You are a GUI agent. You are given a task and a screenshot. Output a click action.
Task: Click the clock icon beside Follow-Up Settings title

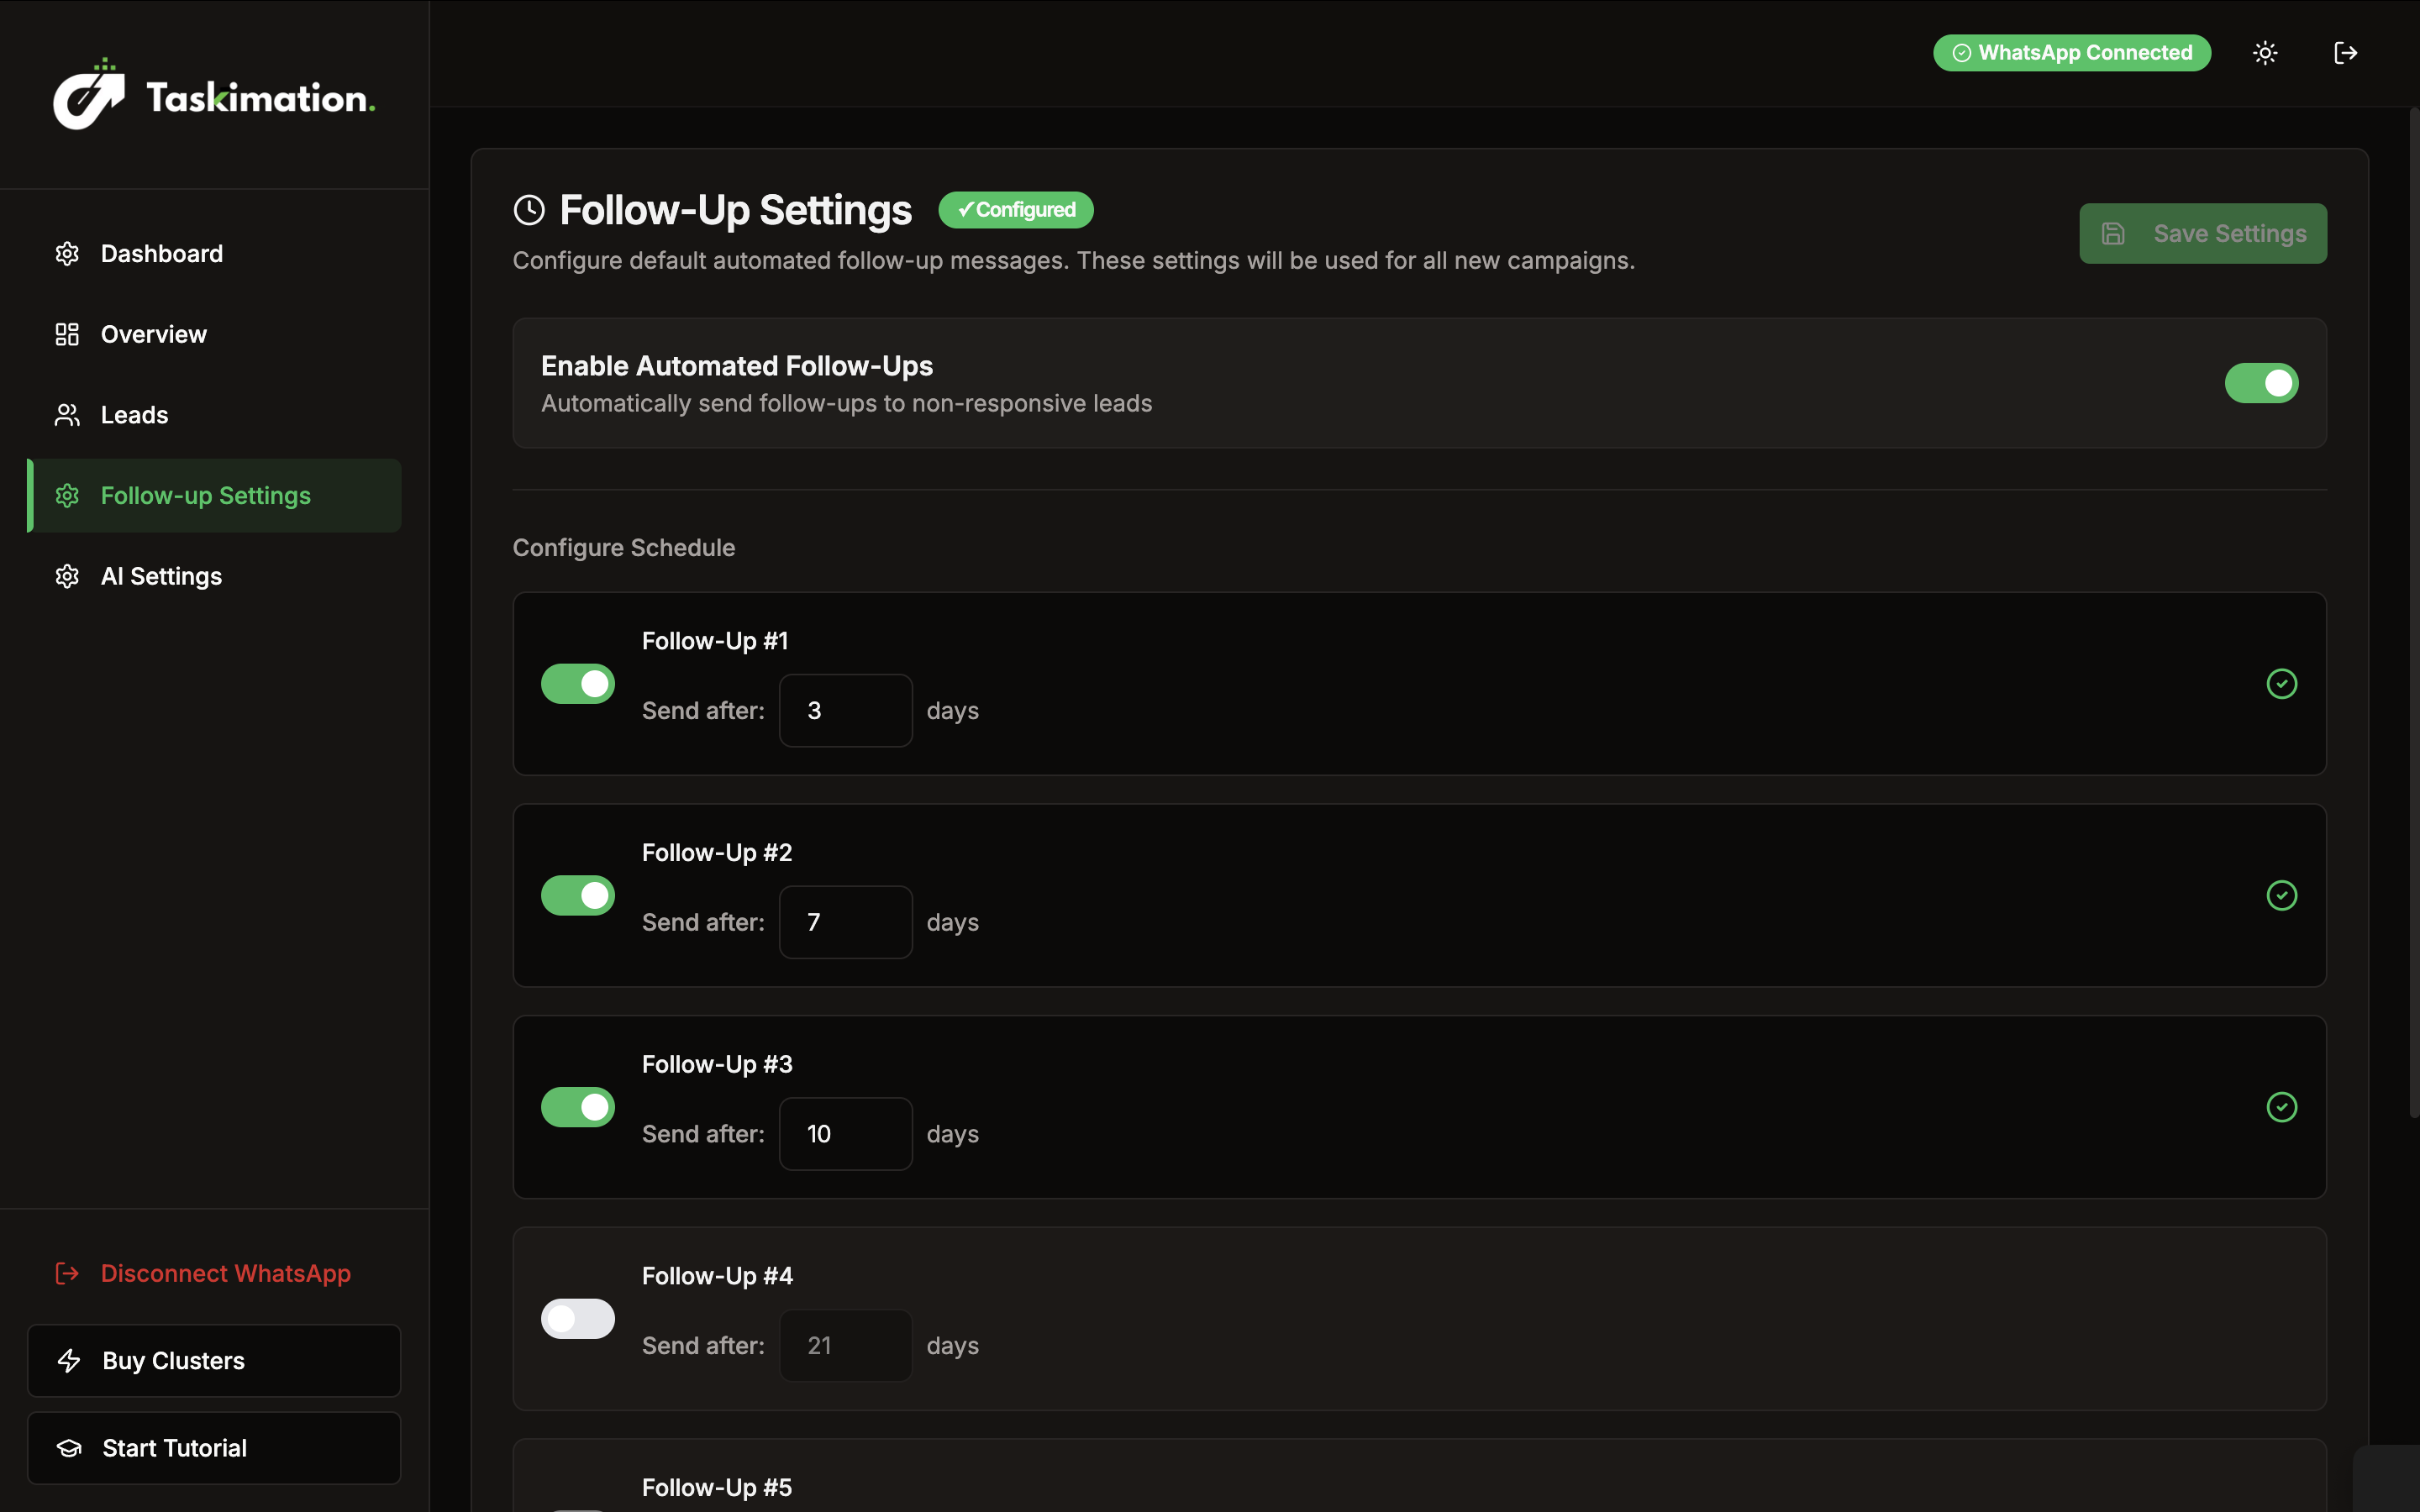(529, 210)
